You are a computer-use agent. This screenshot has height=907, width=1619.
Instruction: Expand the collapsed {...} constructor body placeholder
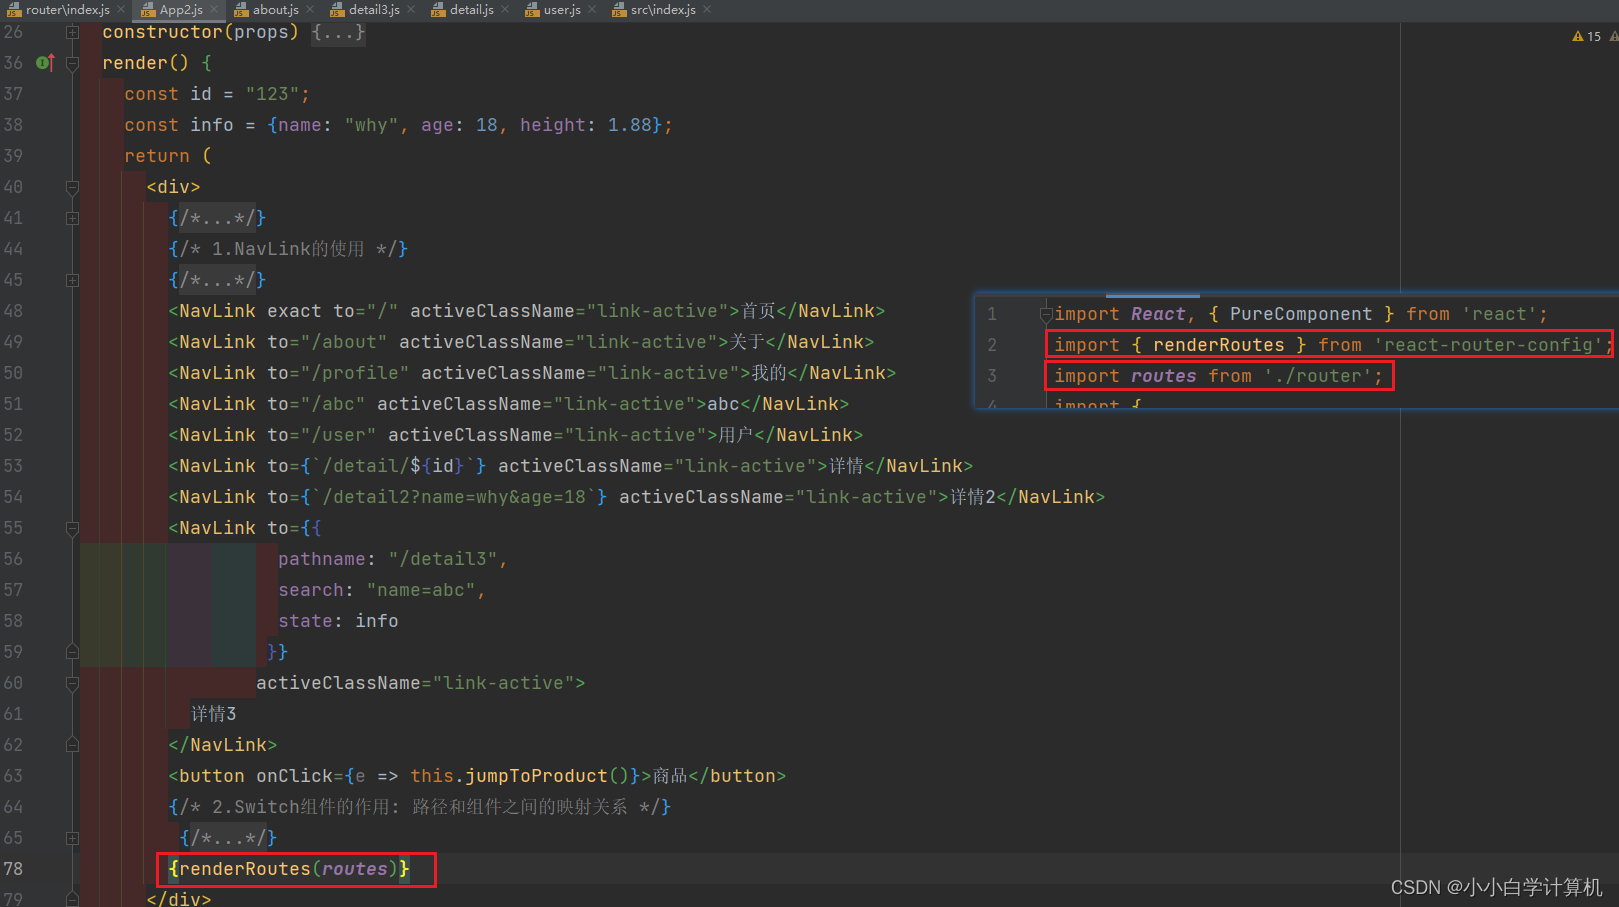[x=338, y=32]
